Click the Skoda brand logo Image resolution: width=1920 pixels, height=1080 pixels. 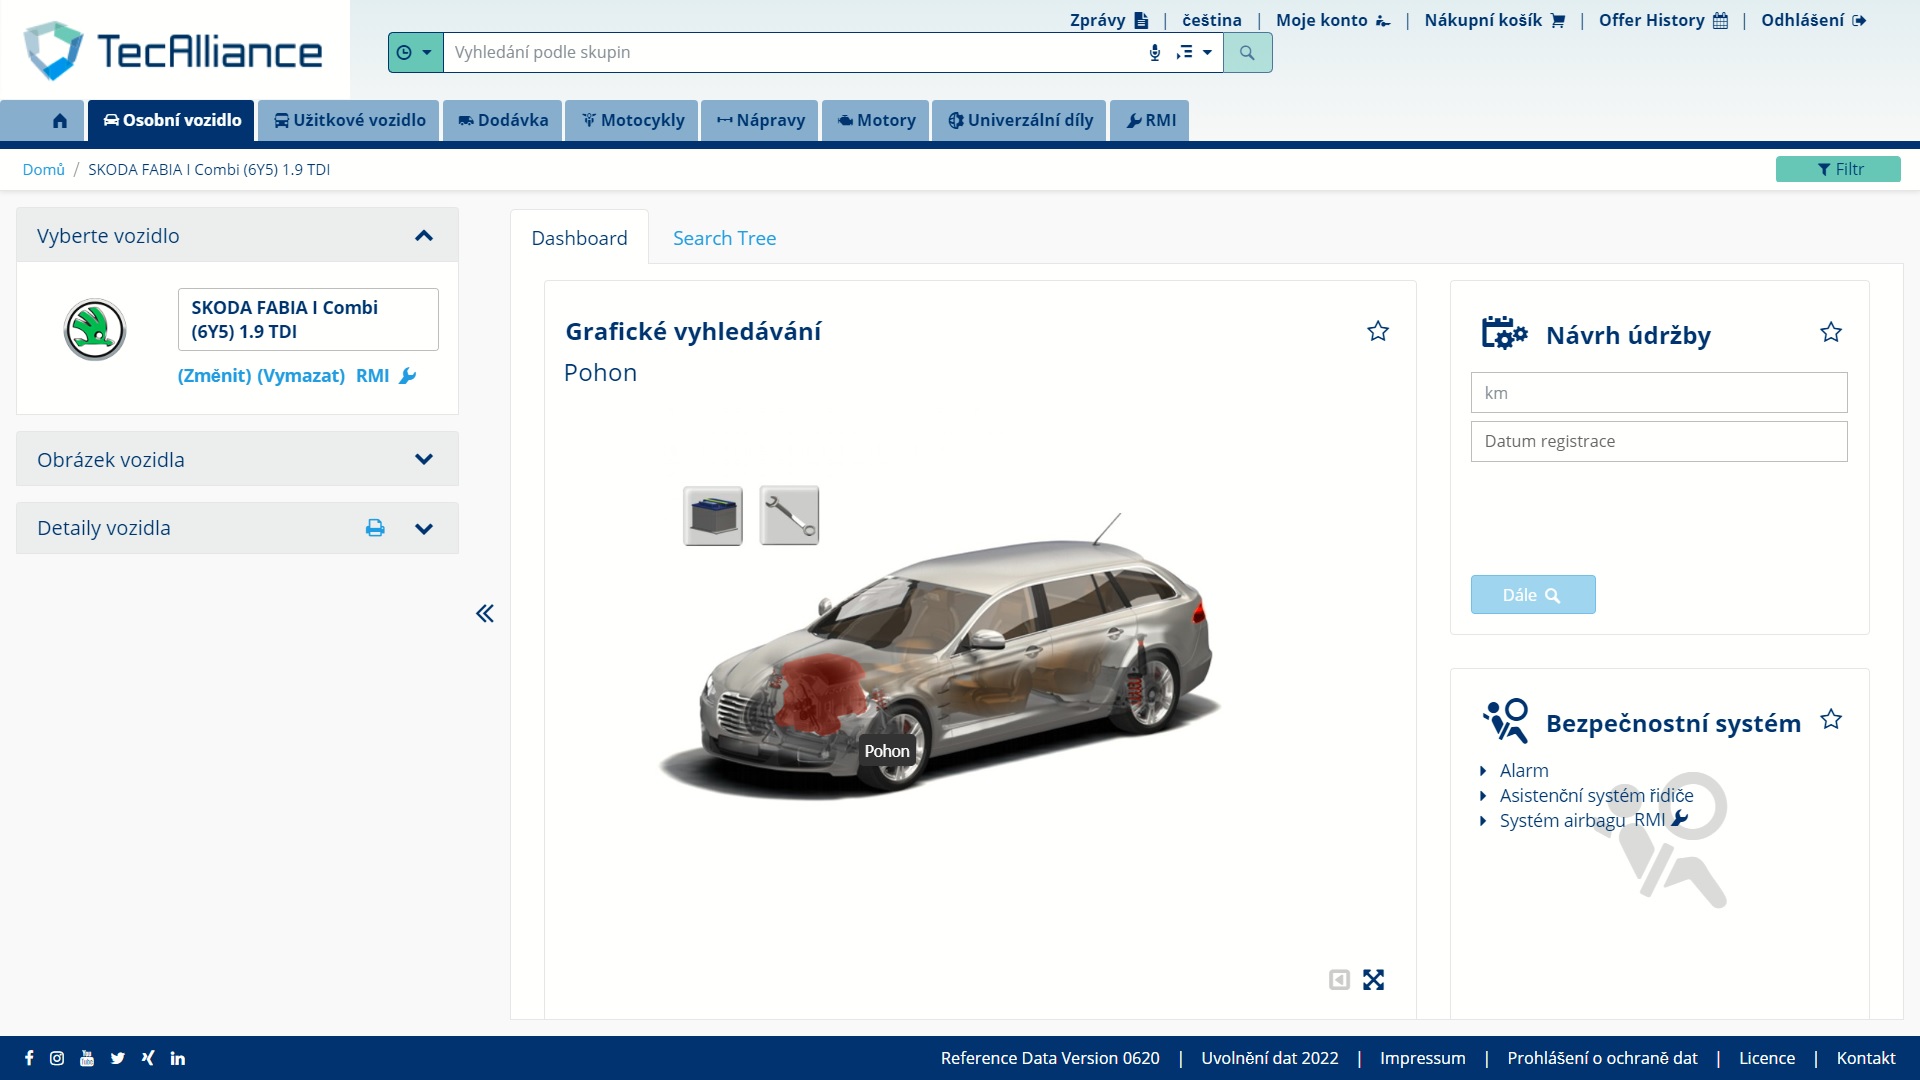click(x=95, y=329)
